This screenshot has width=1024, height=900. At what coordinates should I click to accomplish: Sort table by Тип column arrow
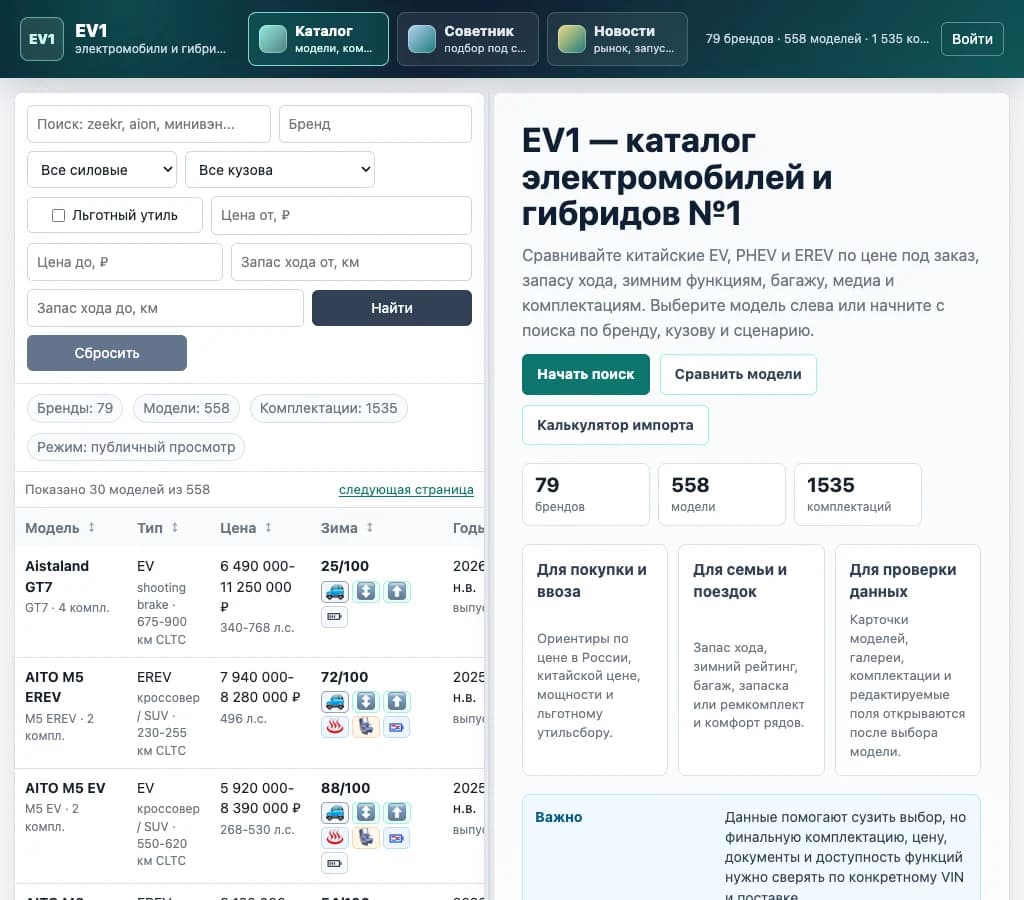point(175,527)
